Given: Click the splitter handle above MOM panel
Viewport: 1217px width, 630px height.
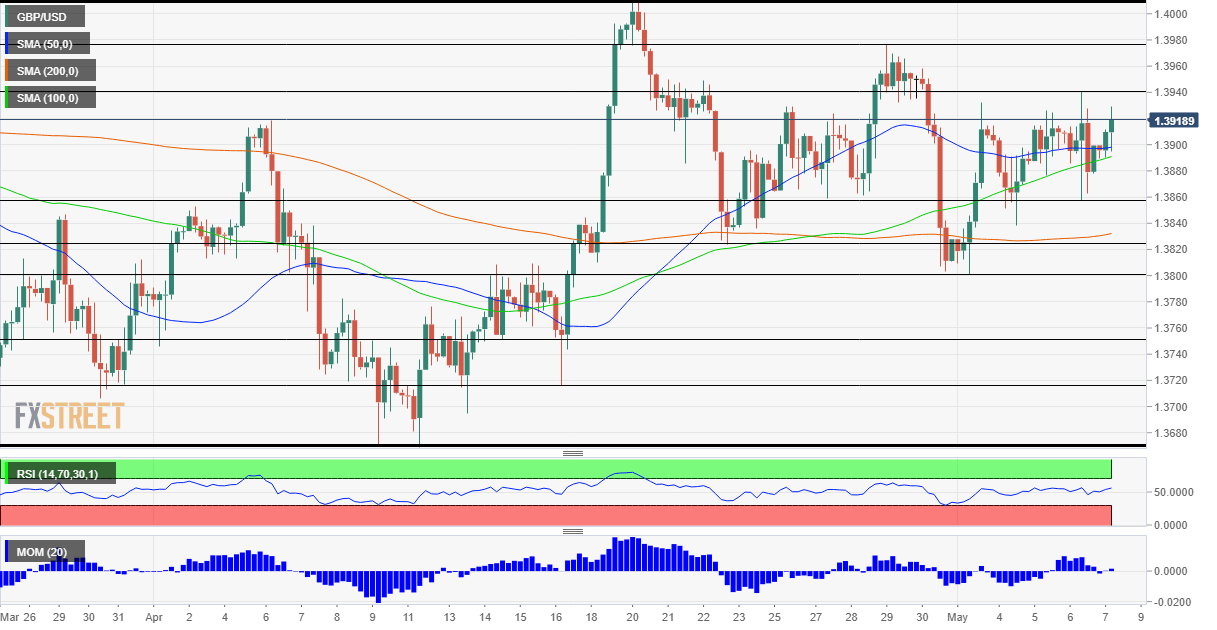Looking at the screenshot, I should click(573, 531).
